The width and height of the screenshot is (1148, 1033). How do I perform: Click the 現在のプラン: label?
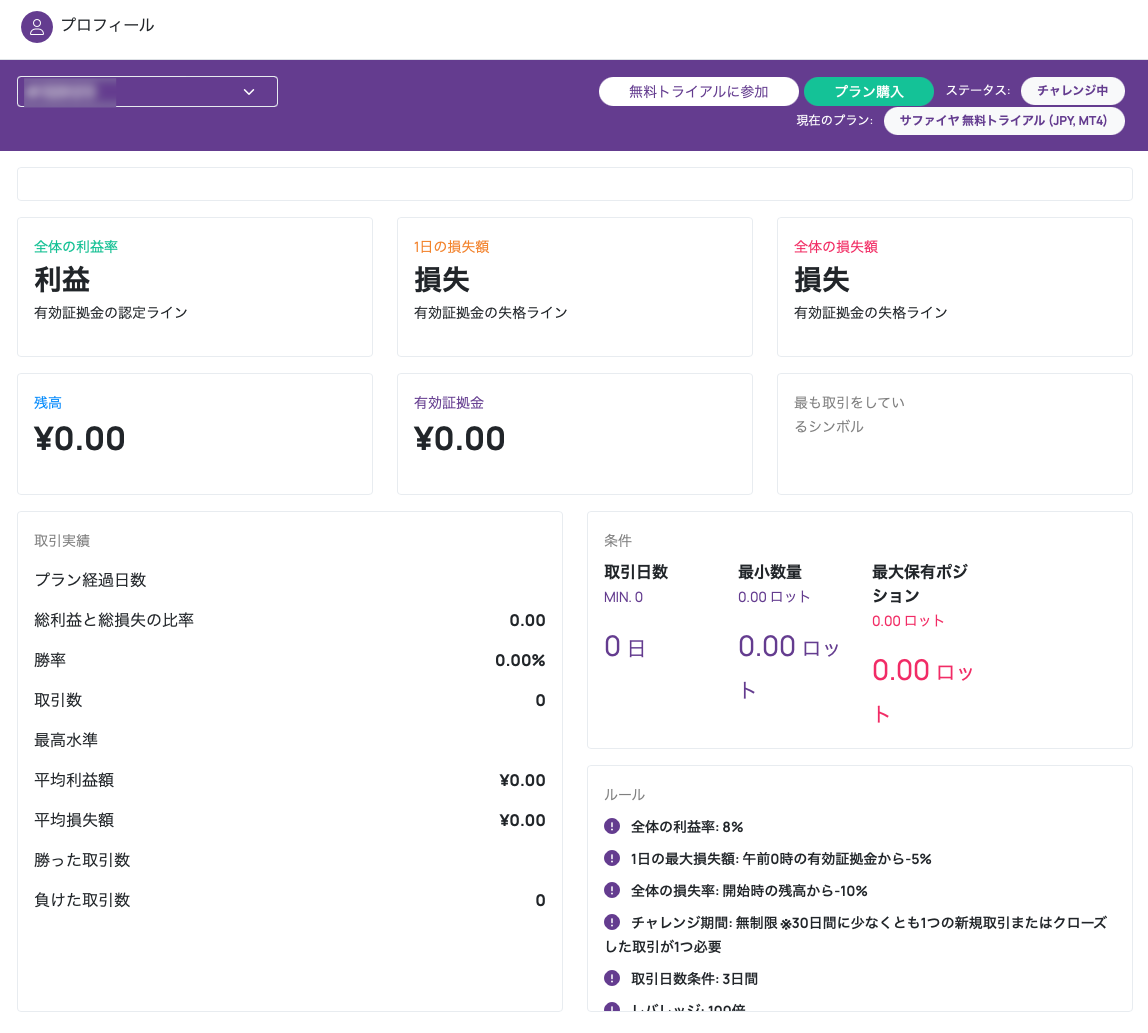point(835,120)
